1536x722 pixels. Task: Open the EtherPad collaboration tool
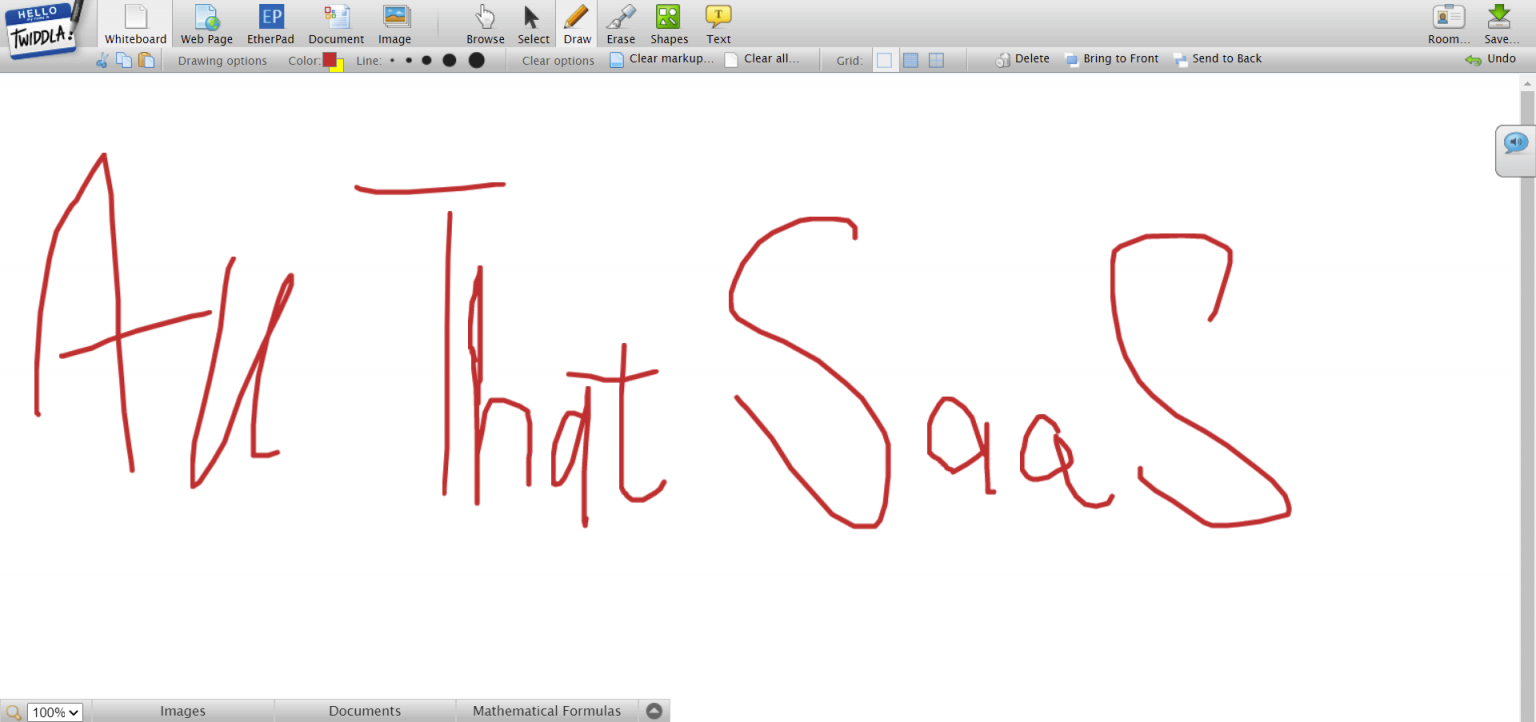(x=270, y=24)
